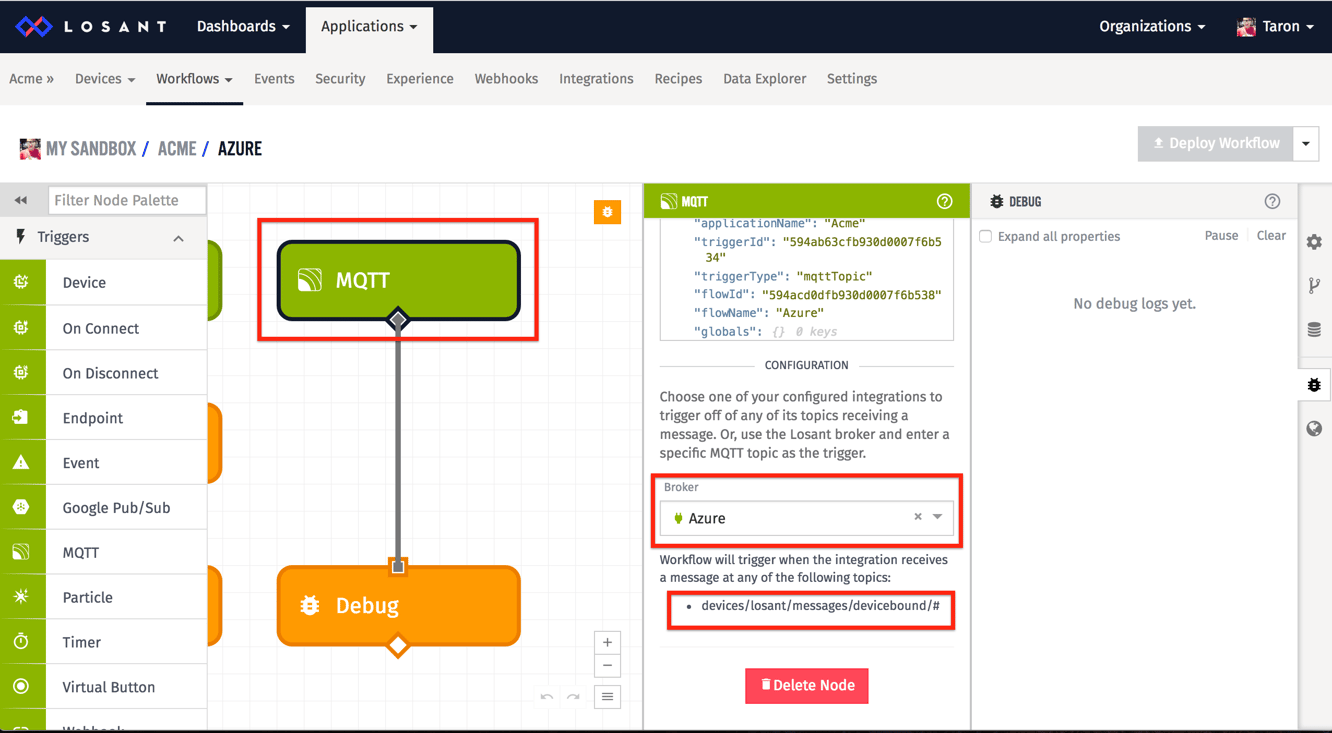Screen dimensions: 1332x733
Task: Open the Dashboards menu
Action: pos(241,26)
